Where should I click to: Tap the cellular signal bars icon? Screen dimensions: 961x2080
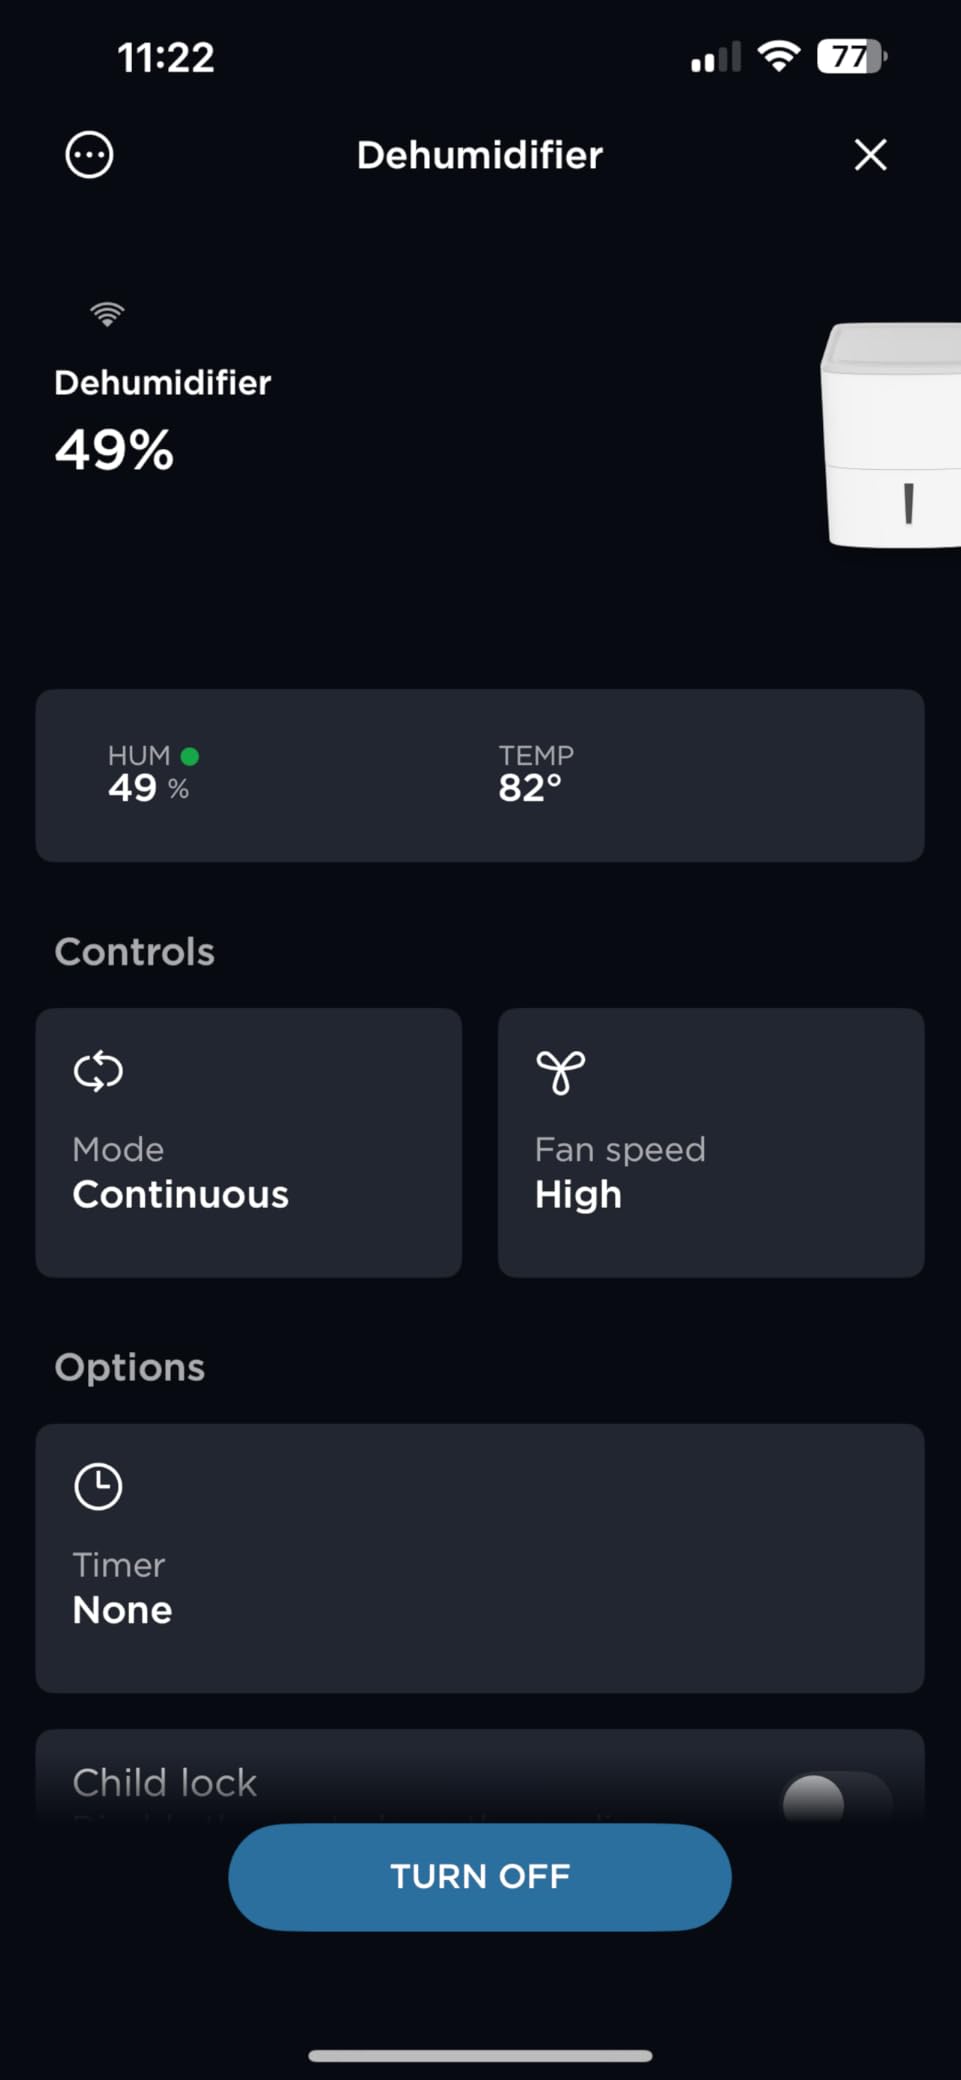pyautogui.click(x=716, y=58)
